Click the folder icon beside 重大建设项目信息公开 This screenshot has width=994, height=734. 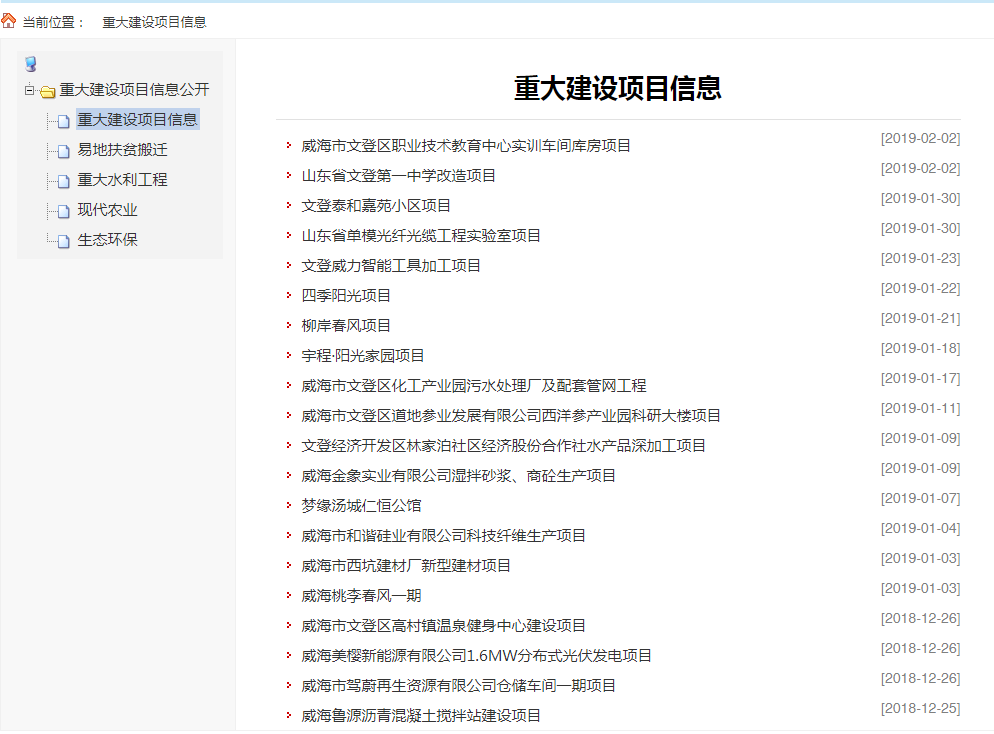pos(48,91)
